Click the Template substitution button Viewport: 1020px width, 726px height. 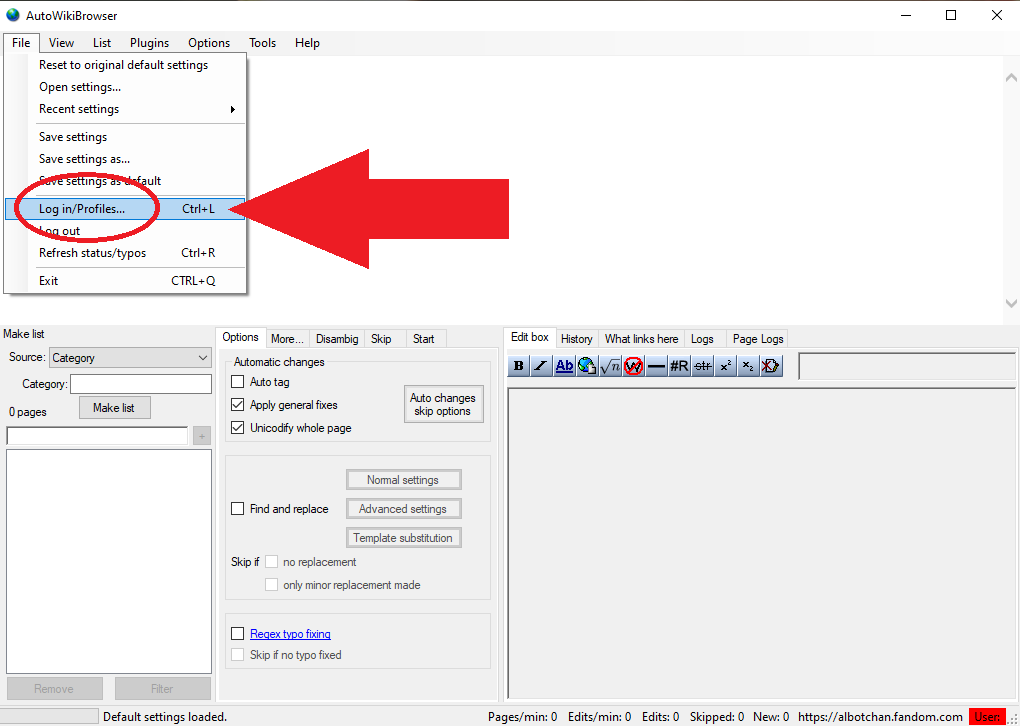coord(403,538)
